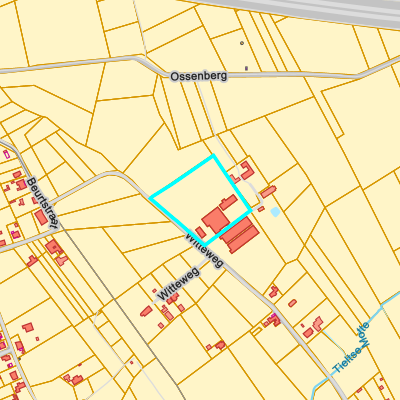Select the large square building inside the cyan parcel
The height and width of the screenshot is (400, 400).
point(216,220)
